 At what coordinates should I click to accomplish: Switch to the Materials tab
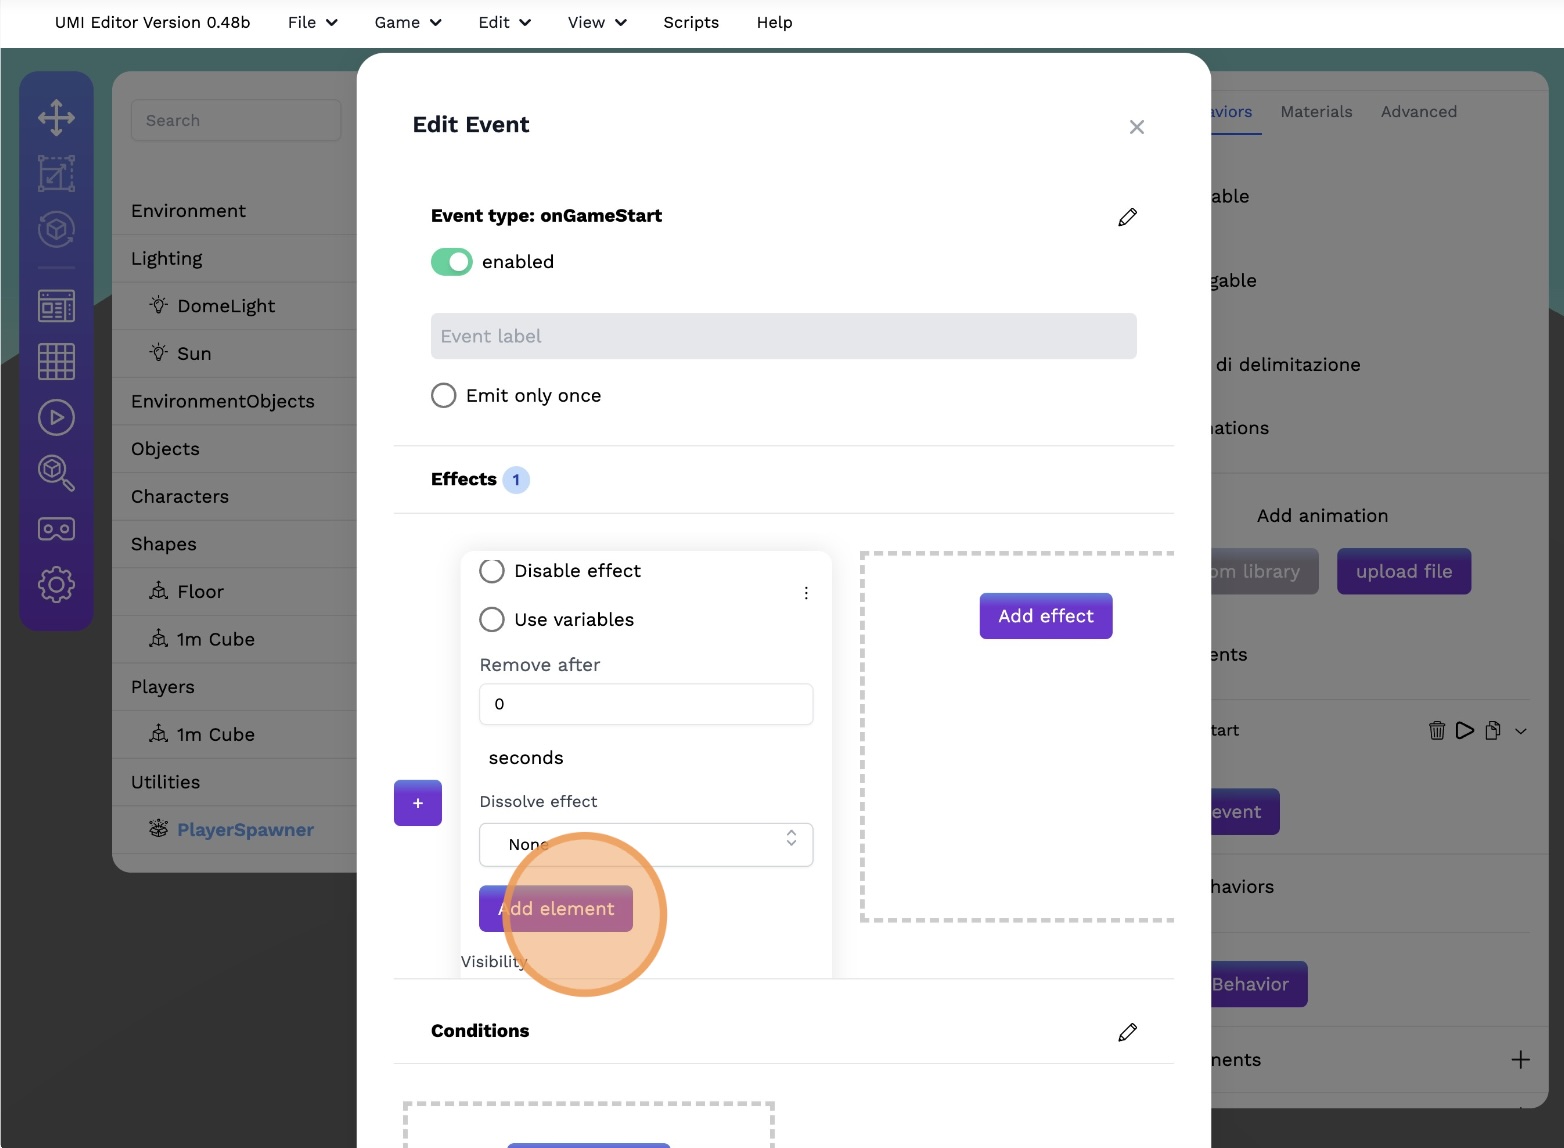pos(1316,112)
